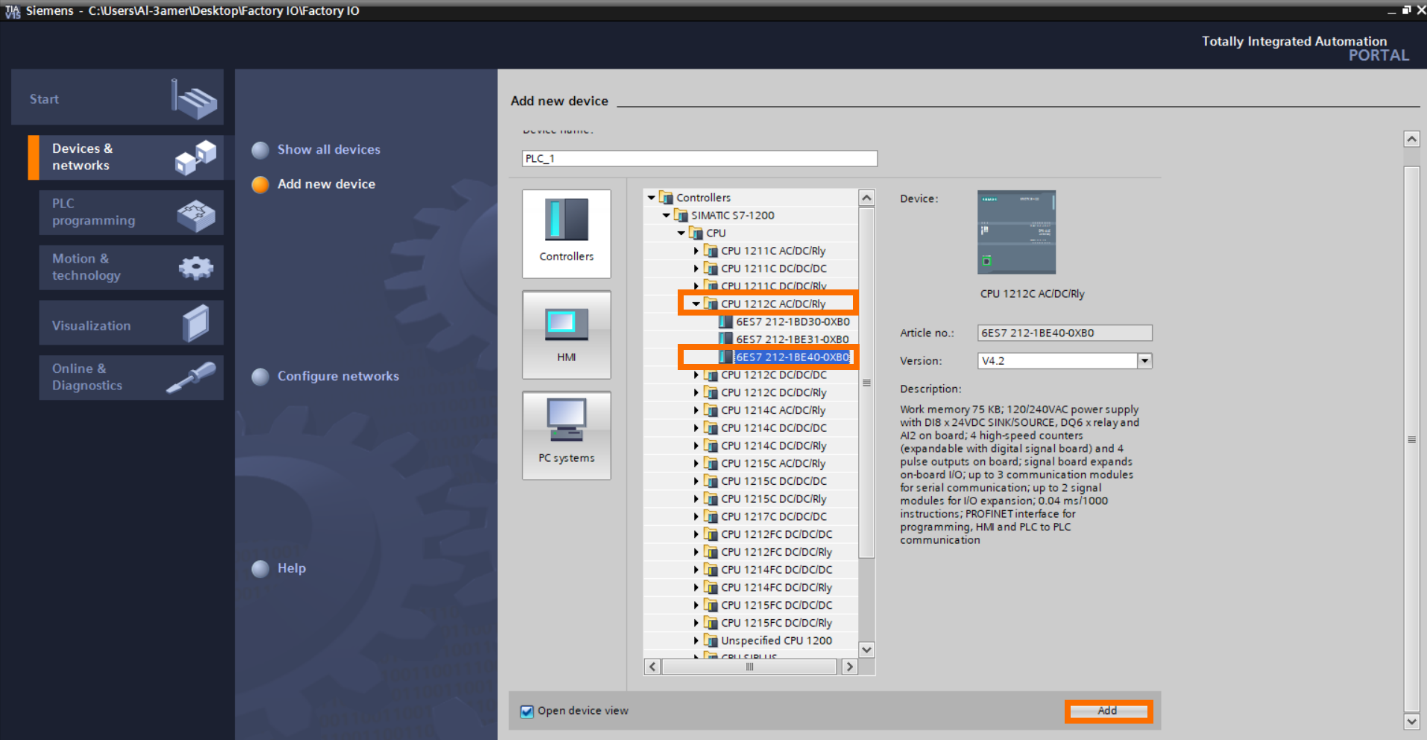The image size is (1427, 740).
Task: Click the device tree horizontal scrollbar thumb
Action: coord(750,666)
